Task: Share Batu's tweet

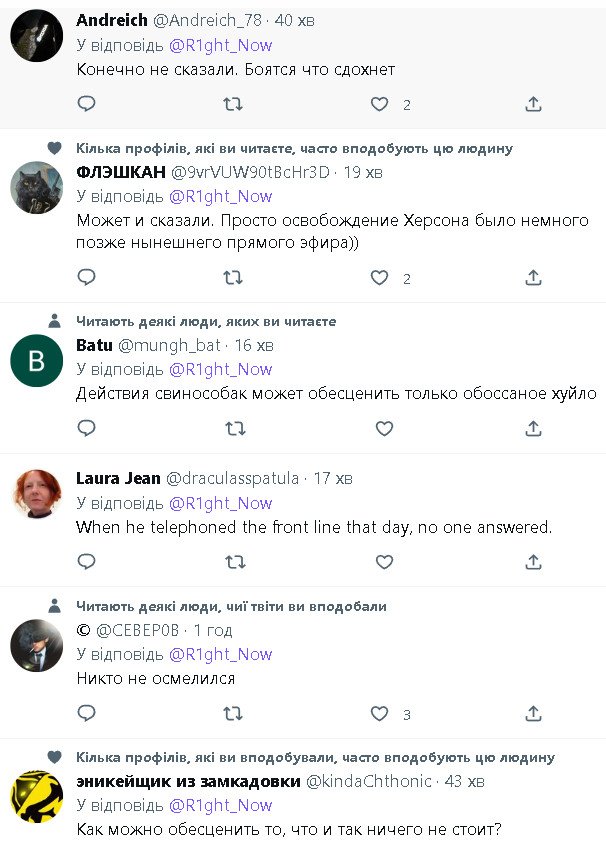Action: [533, 428]
